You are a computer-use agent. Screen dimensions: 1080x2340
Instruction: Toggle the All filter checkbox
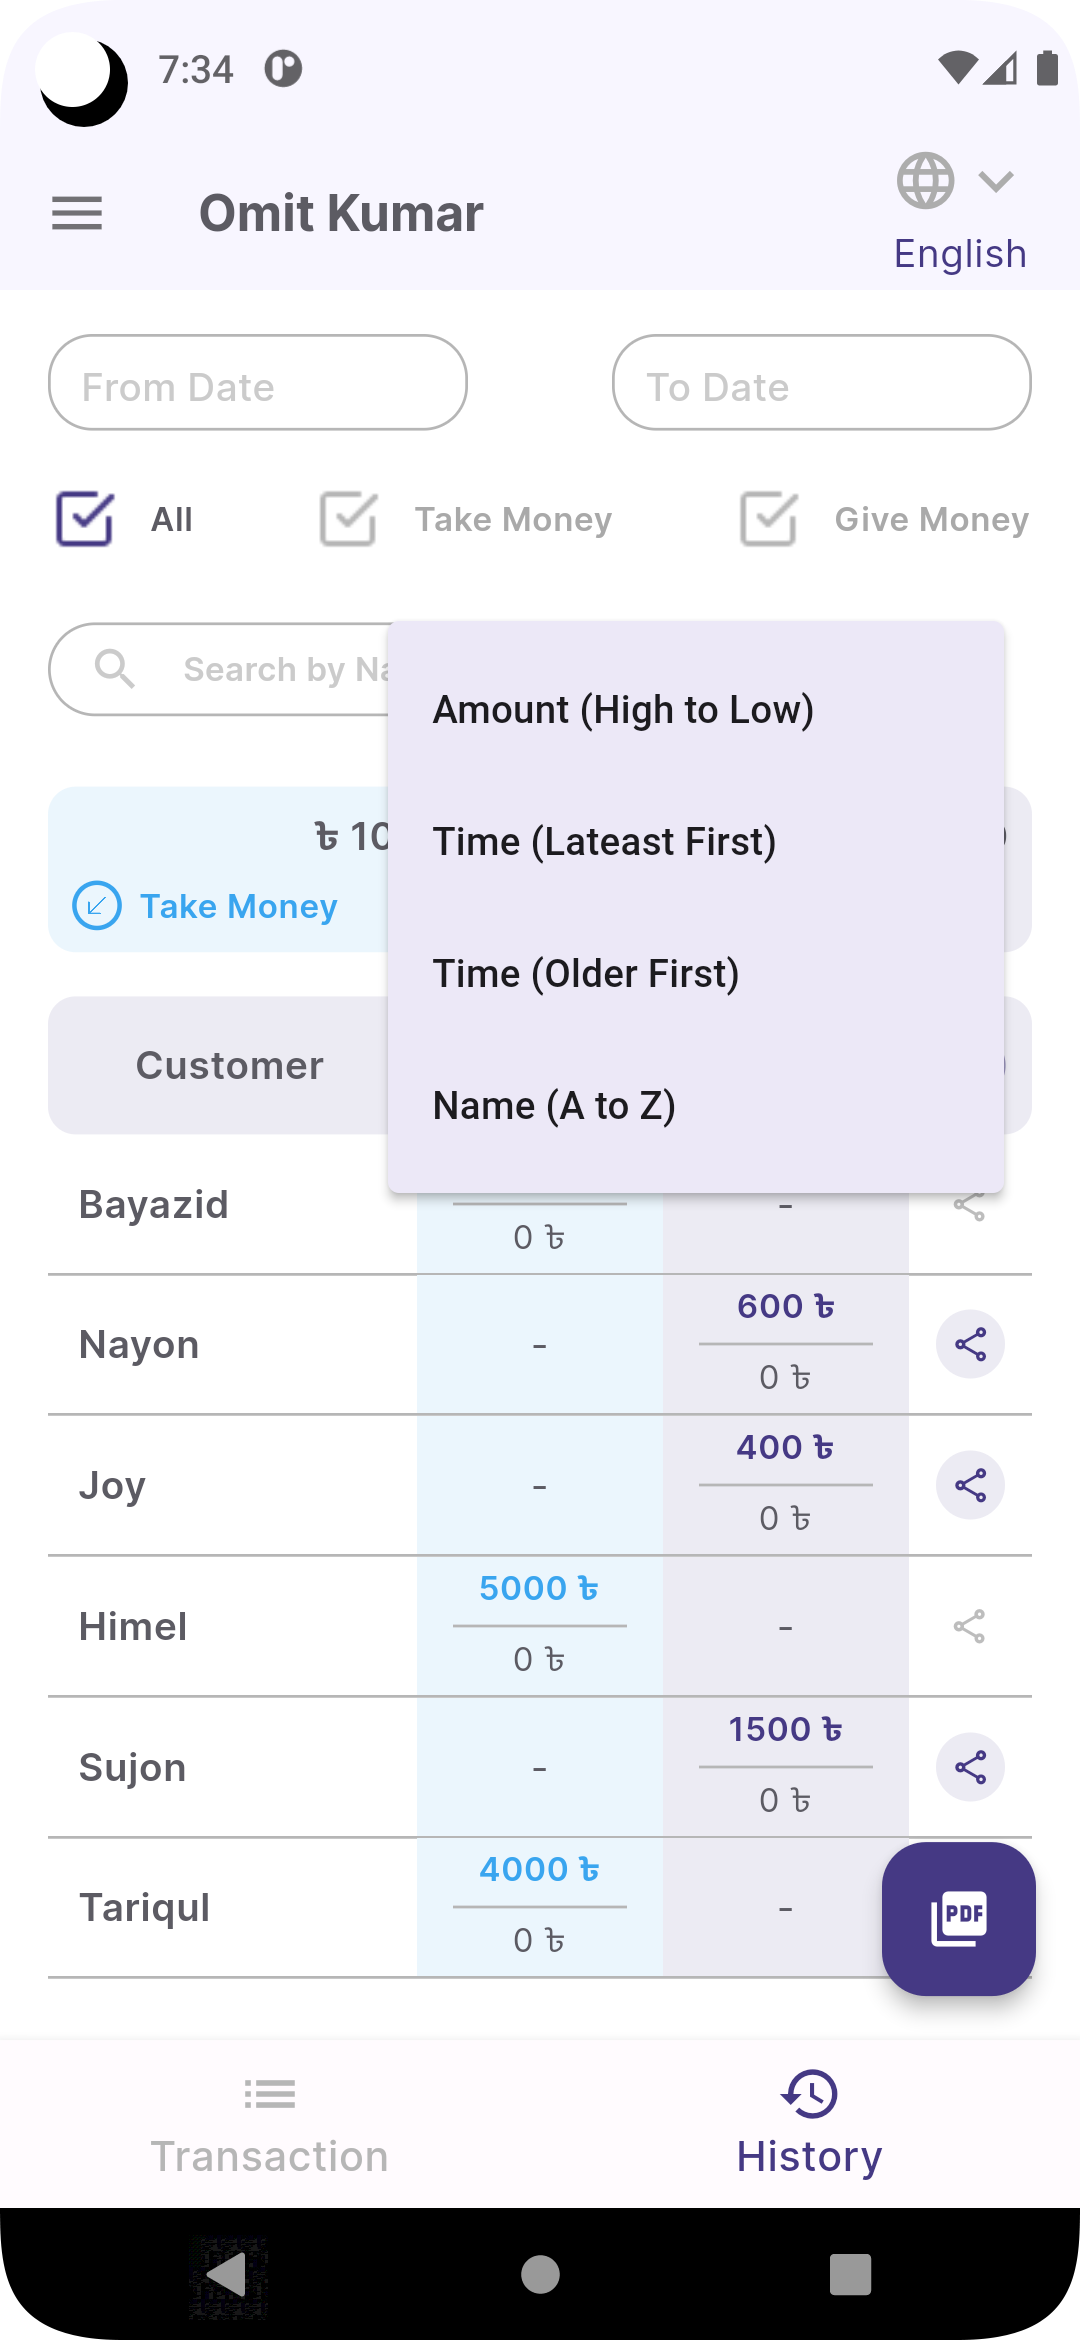coord(85,519)
